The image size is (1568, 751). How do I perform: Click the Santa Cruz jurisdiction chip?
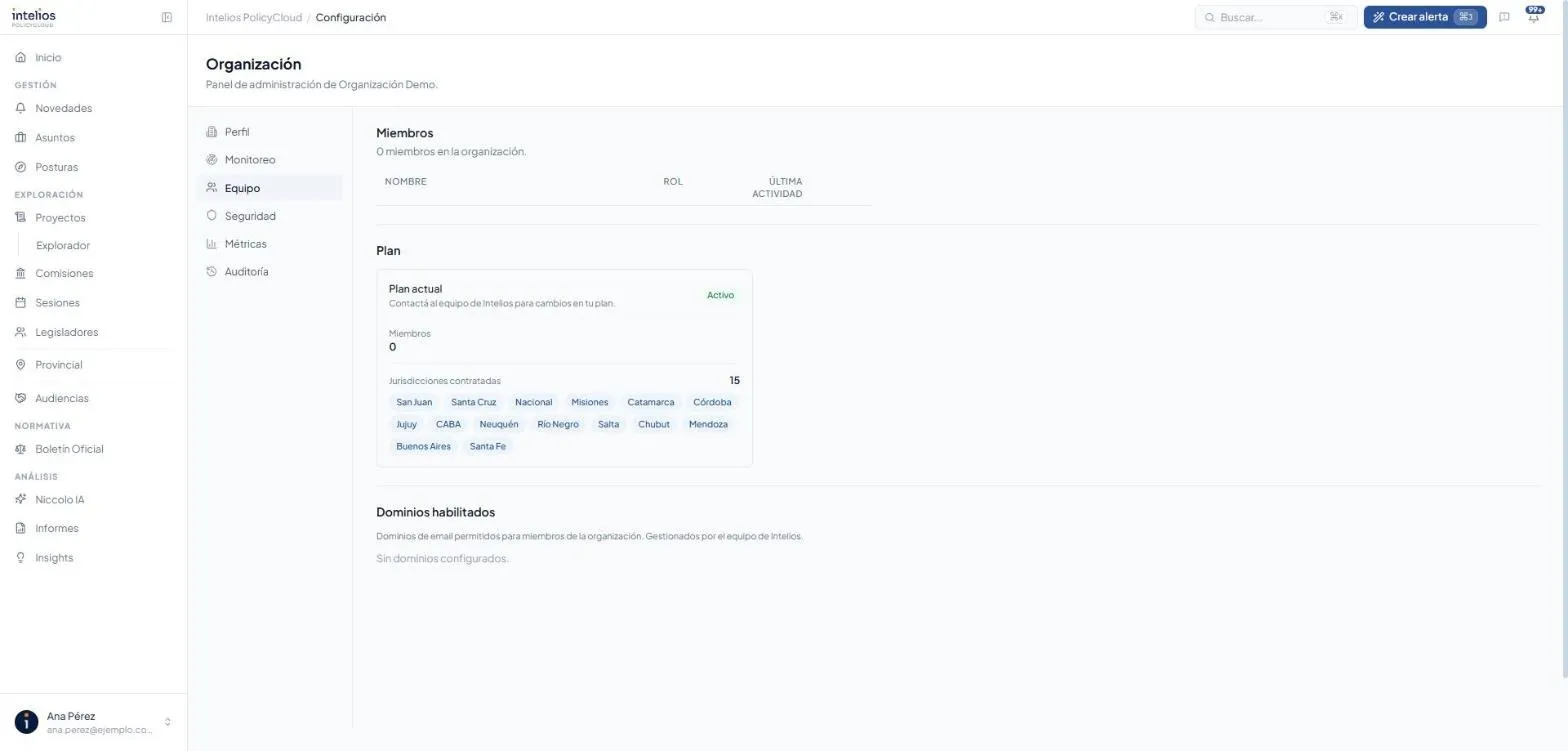[x=473, y=402]
